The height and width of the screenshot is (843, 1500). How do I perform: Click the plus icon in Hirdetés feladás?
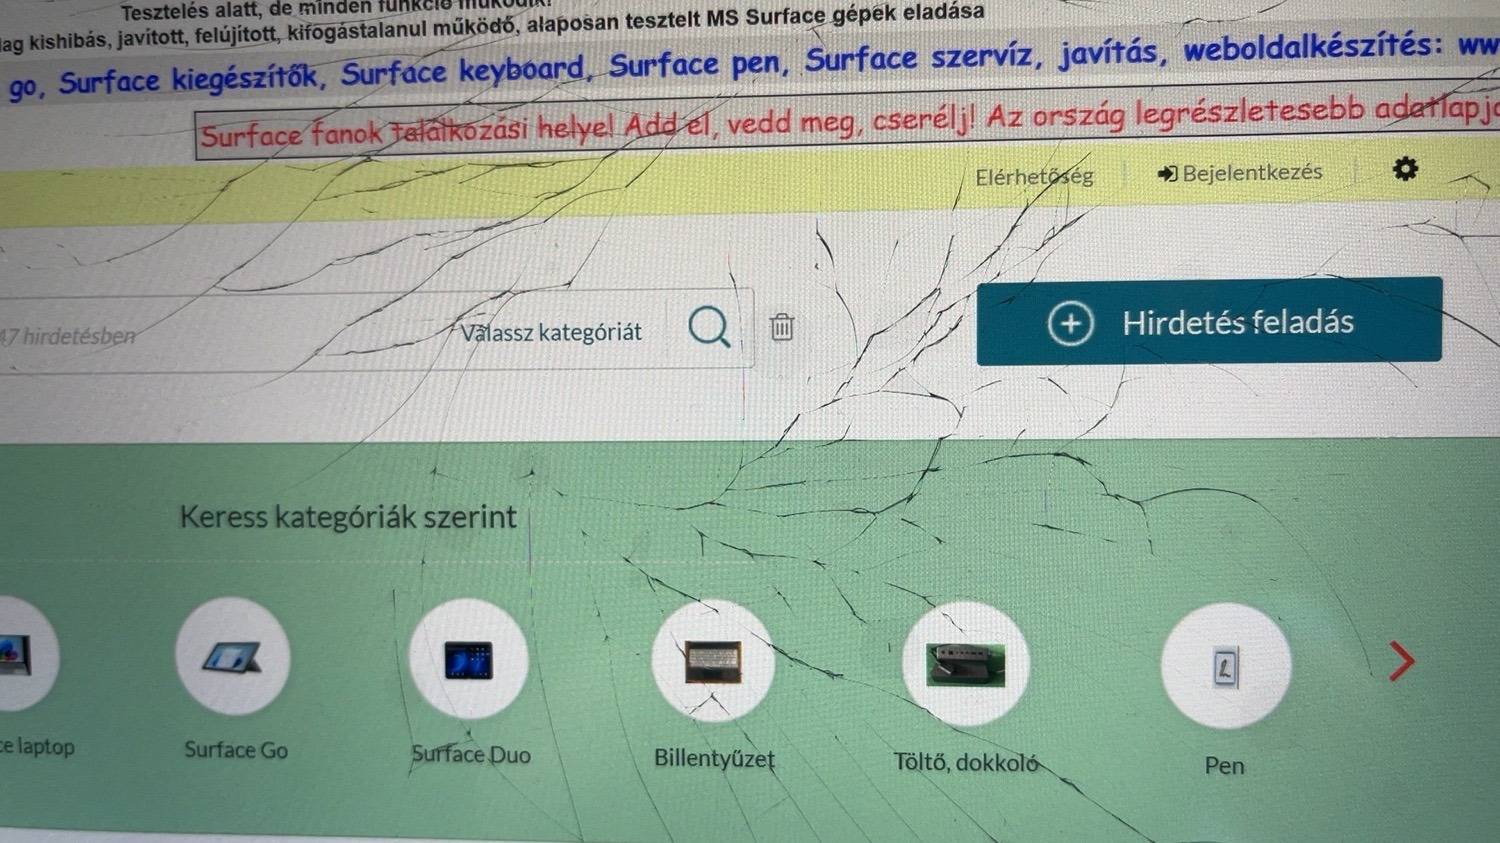coord(1070,323)
